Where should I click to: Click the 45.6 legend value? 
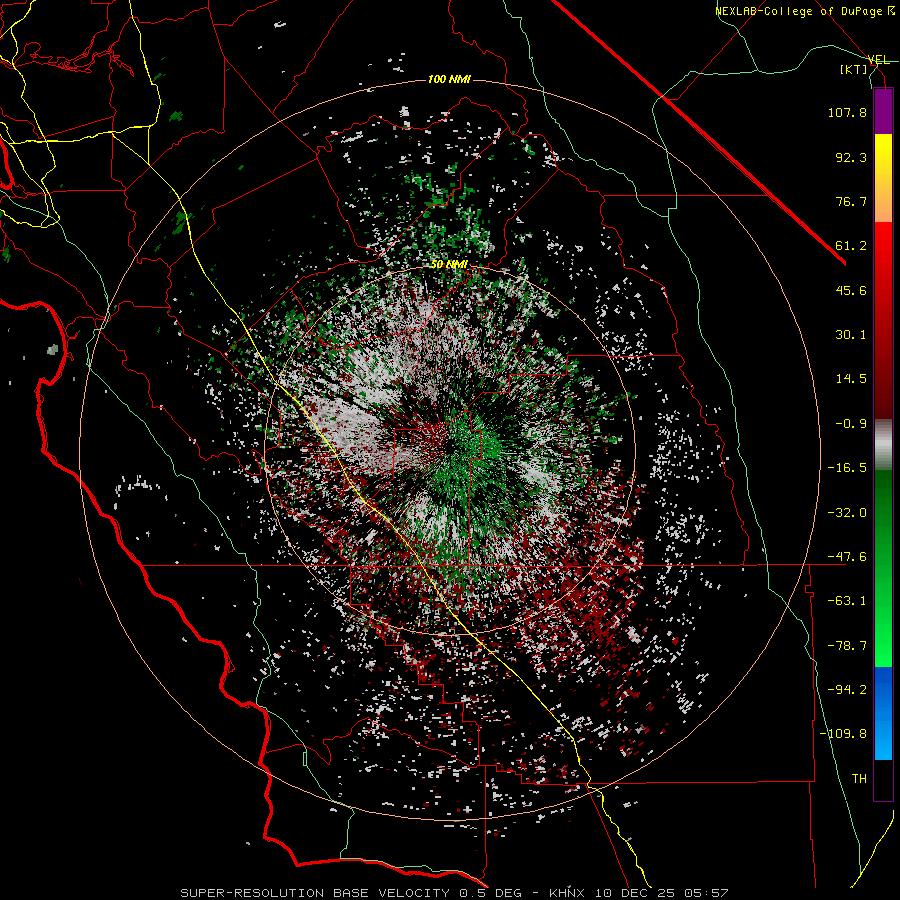pos(851,290)
